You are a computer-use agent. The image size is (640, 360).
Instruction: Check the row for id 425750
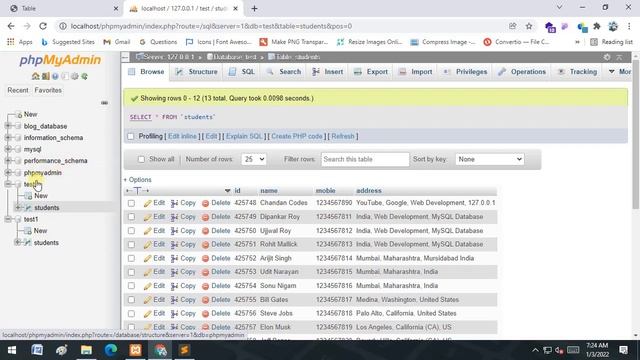[131, 231]
